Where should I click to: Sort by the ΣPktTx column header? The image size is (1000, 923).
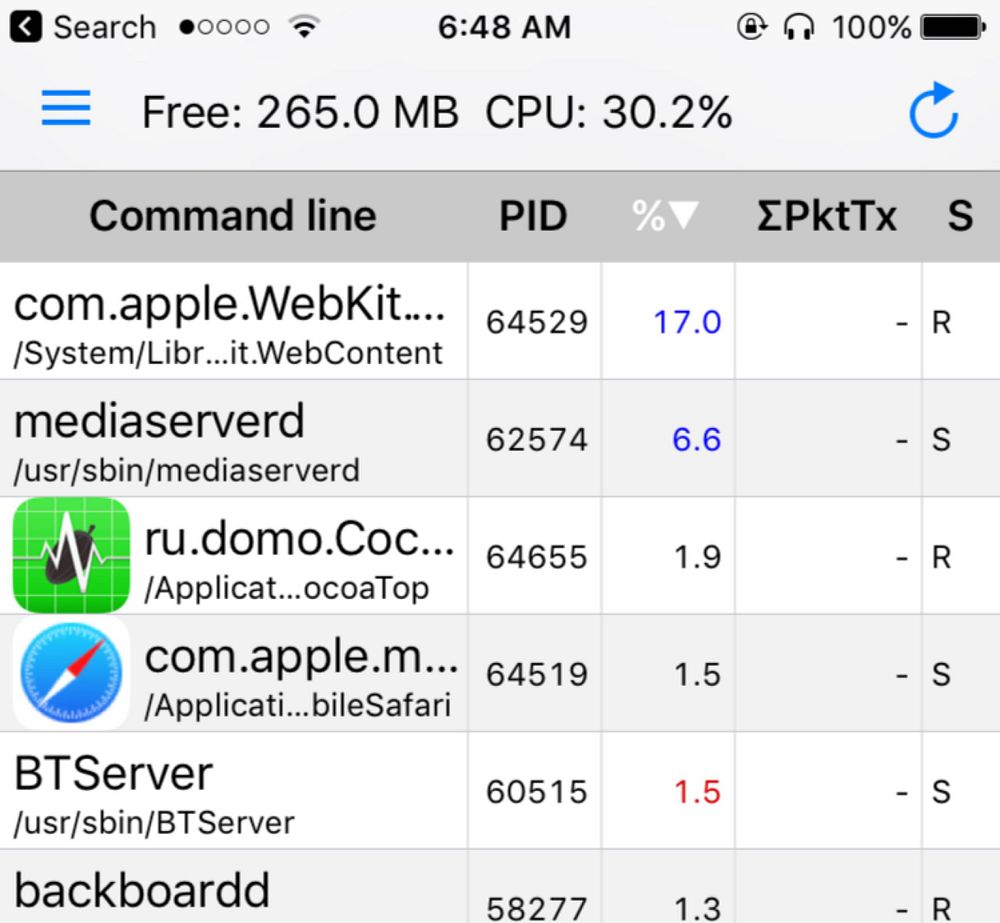point(827,216)
